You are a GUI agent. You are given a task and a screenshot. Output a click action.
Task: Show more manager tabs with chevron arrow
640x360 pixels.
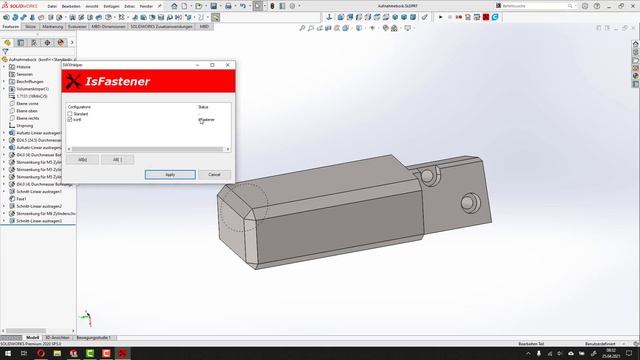click(72, 42)
